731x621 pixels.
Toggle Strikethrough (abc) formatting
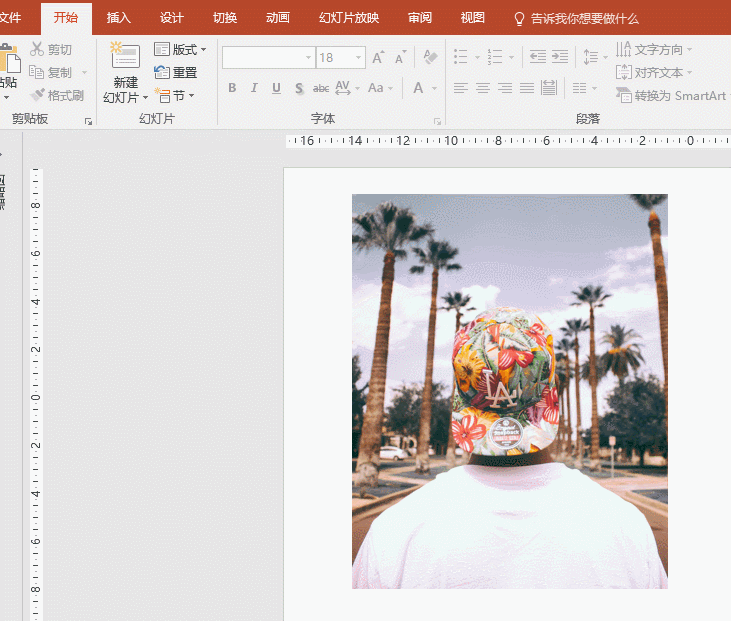point(321,88)
